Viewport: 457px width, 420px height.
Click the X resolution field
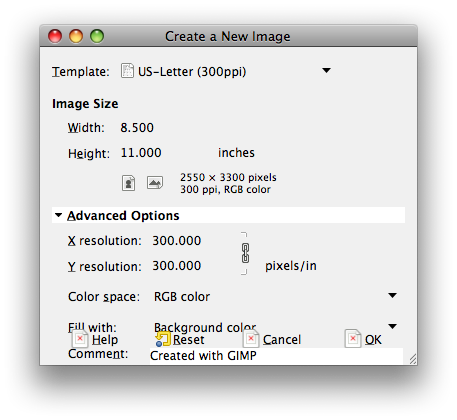pos(177,241)
